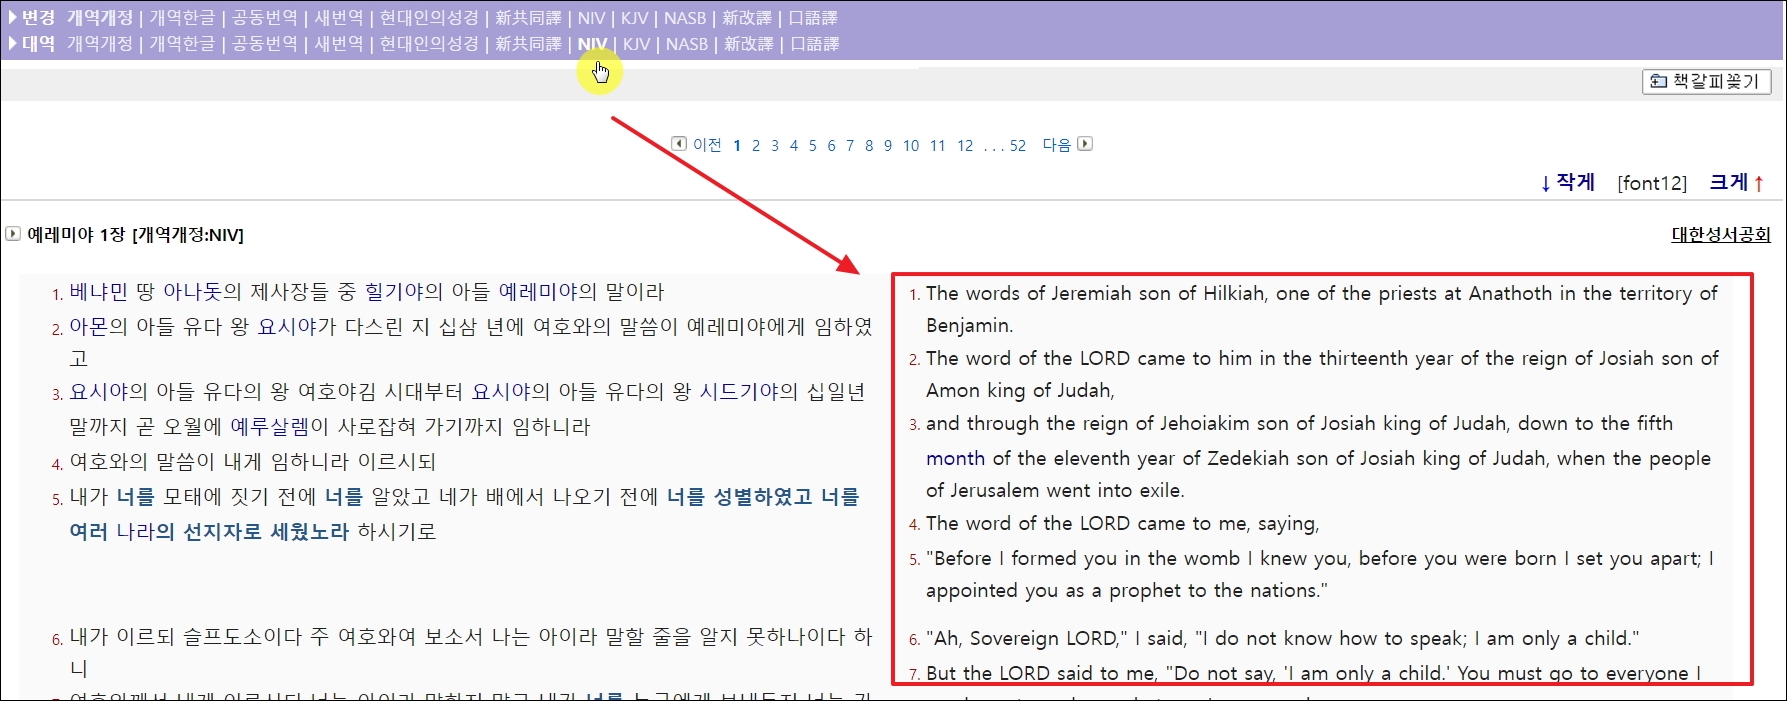The image size is (1787, 701).
Task: Click the 선지자로 link in verse 5
Action: point(222,532)
